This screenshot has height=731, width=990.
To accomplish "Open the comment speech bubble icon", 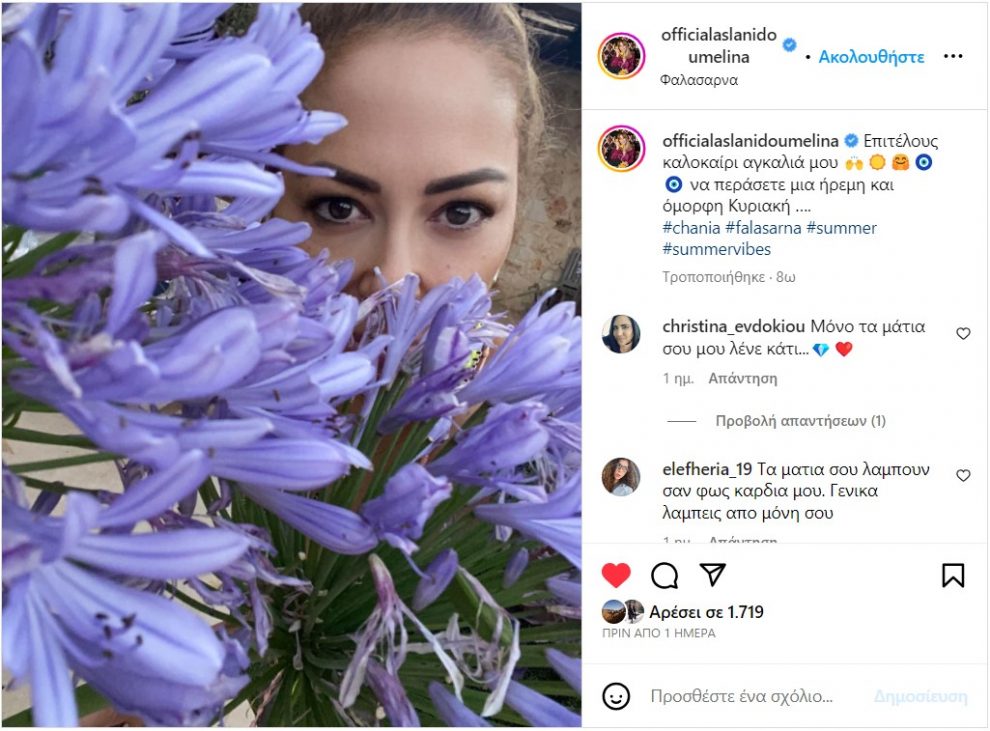I will [x=664, y=575].
